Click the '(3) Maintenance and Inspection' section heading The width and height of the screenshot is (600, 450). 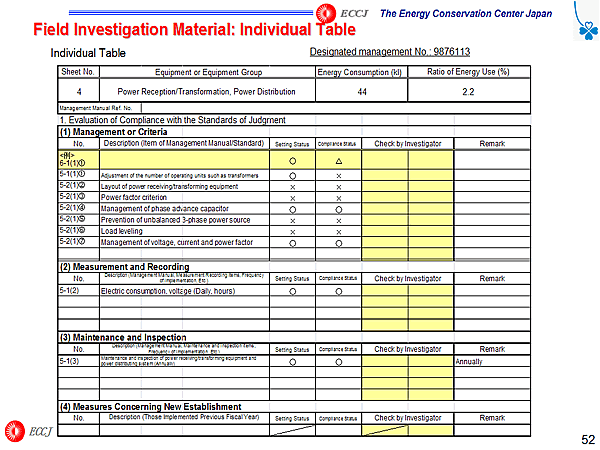point(123,337)
